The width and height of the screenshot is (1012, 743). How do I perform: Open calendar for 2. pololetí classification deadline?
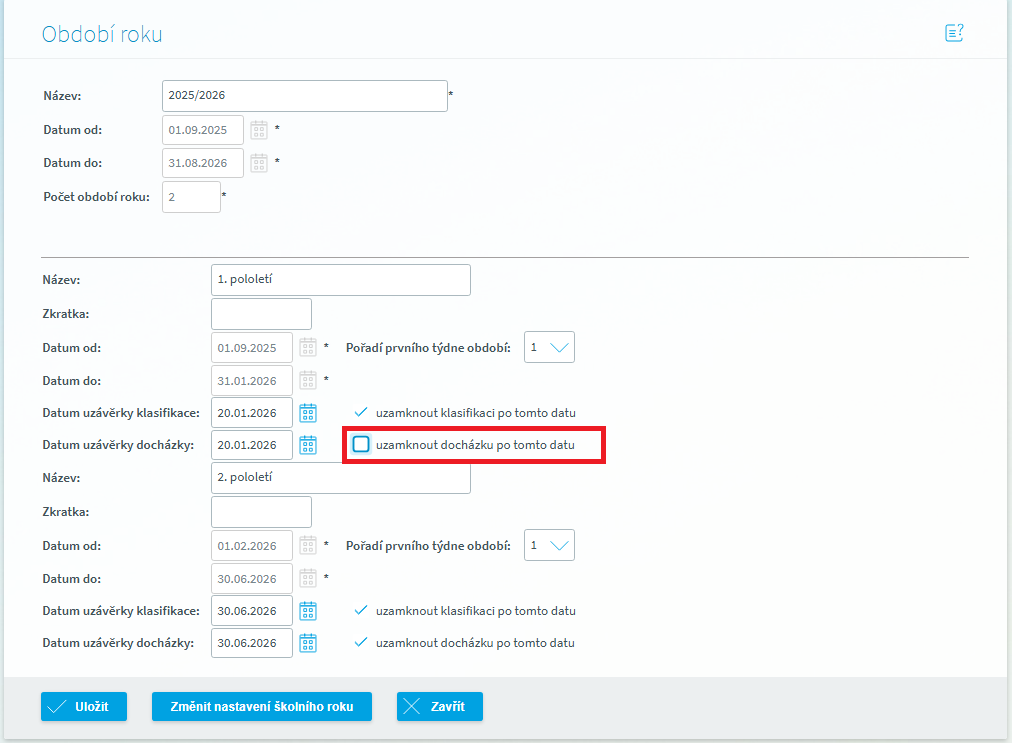point(308,611)
